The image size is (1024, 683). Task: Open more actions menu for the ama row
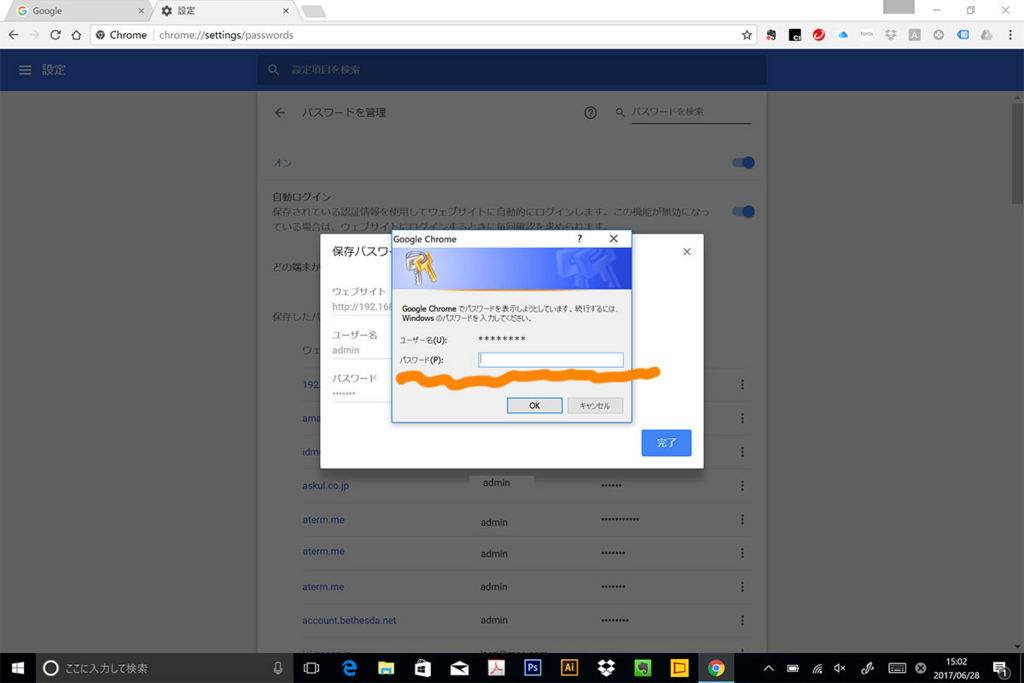743,418
